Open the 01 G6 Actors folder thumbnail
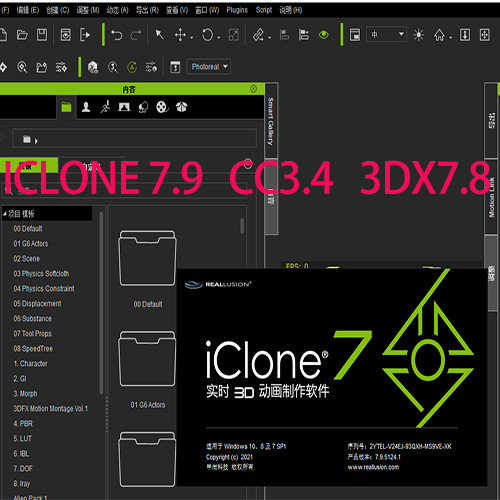The width and height of the screenshot is (500, 500). coord(147,359)
